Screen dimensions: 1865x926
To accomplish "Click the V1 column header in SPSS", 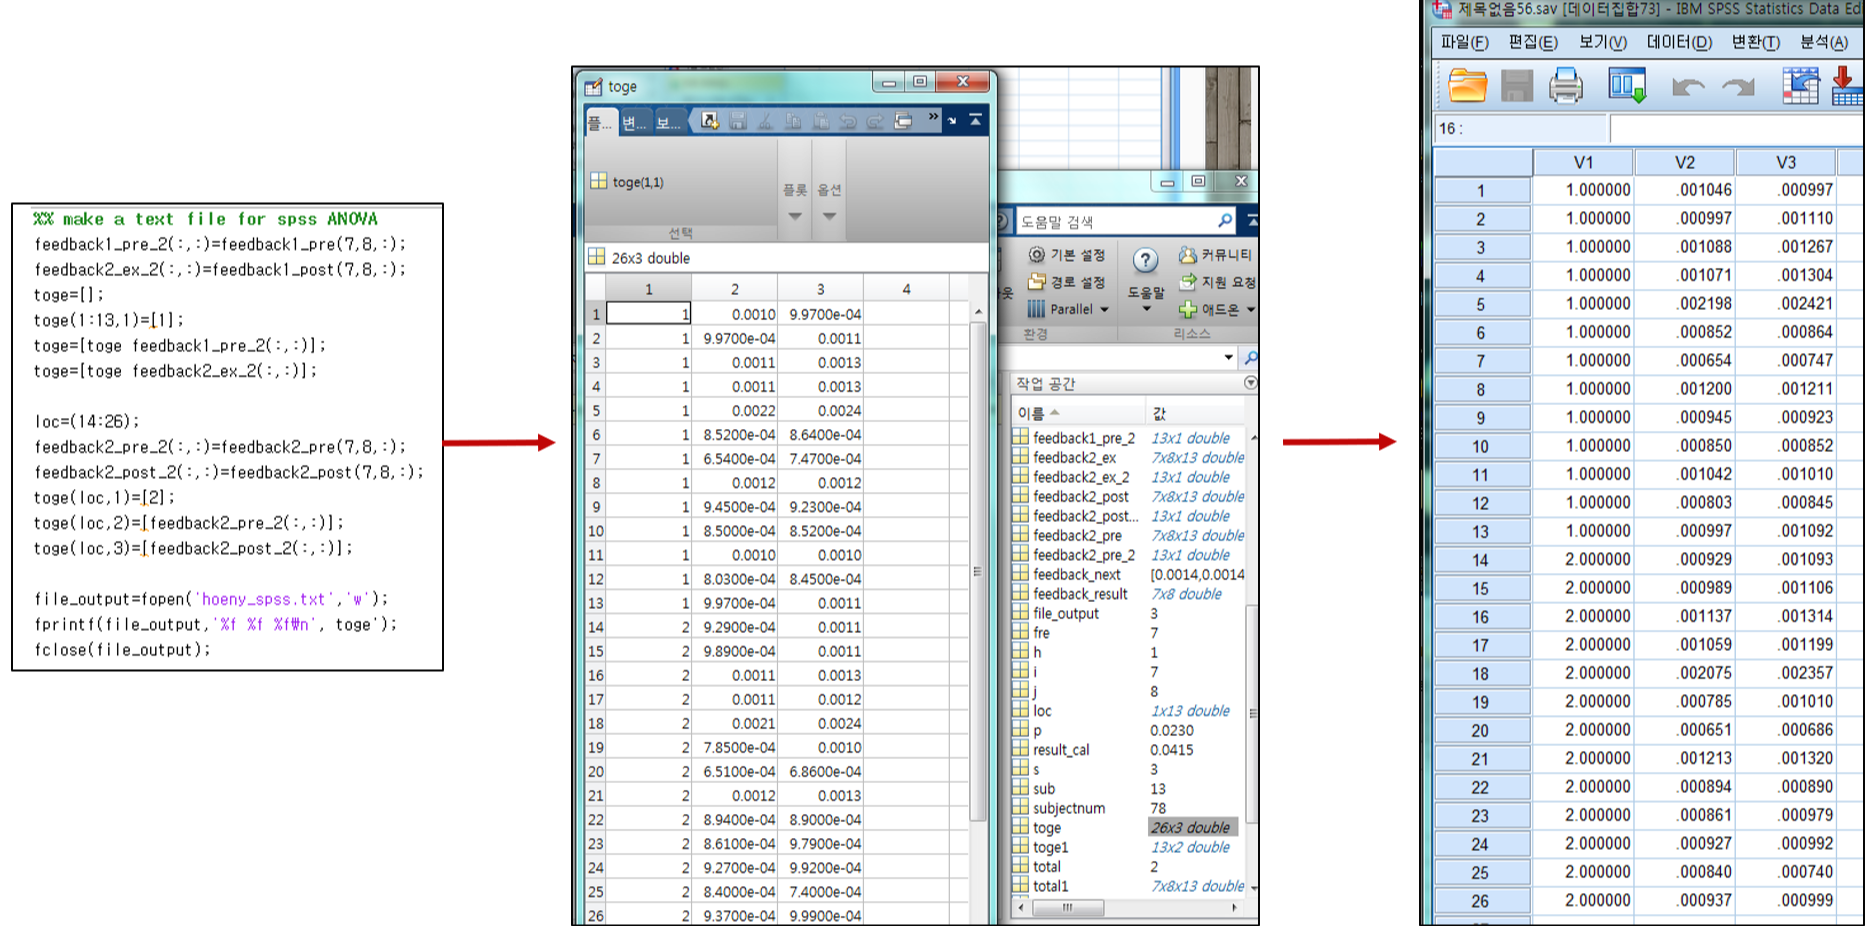I will [x=1583, y=162].
